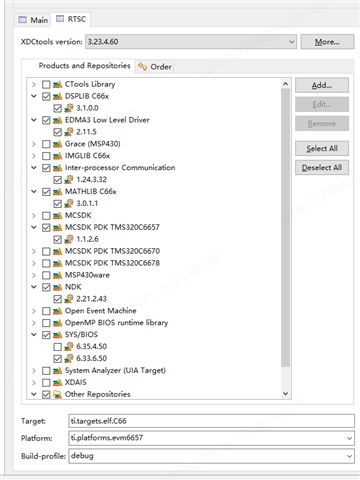Select the RTSC tab

click(71, 19)
